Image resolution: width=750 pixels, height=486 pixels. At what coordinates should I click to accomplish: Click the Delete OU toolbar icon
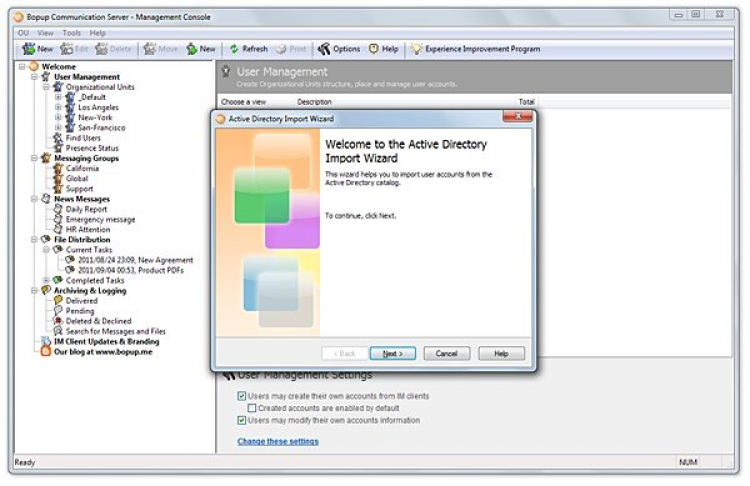coord(113,49)
